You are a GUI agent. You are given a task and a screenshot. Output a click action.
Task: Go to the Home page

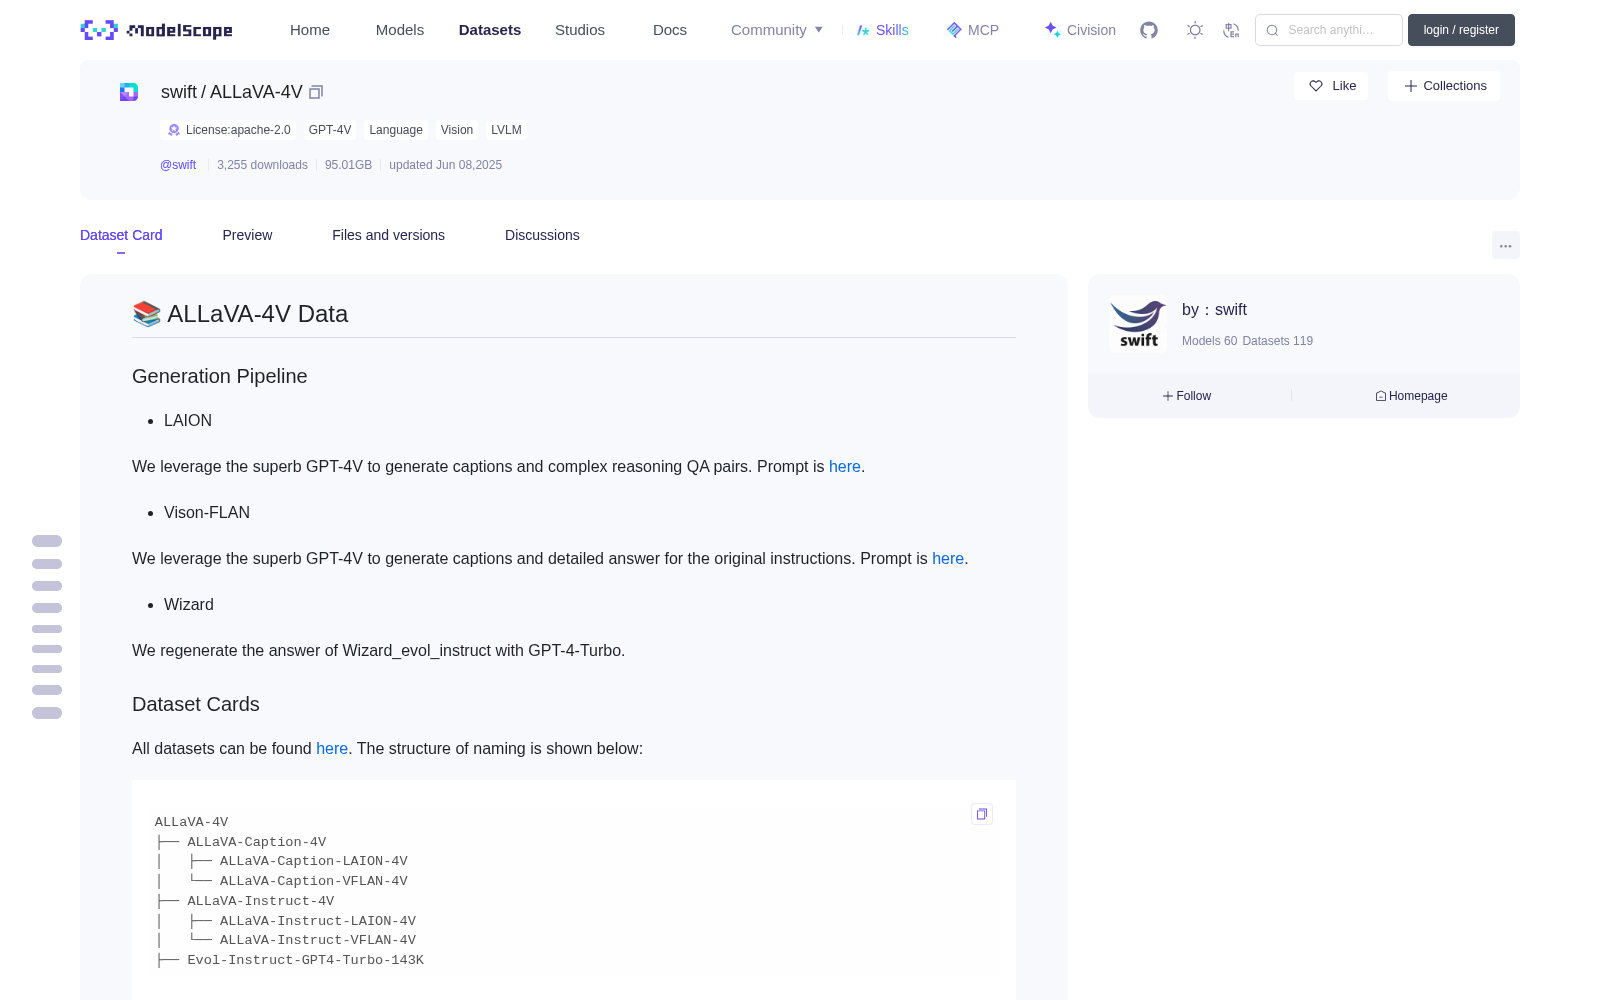tap(310, 30)
